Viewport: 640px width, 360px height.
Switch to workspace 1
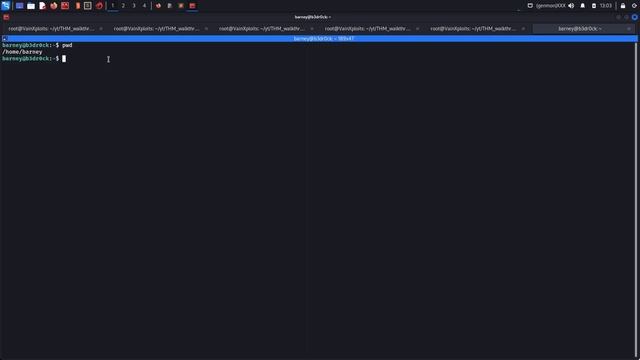click(113, 6)
